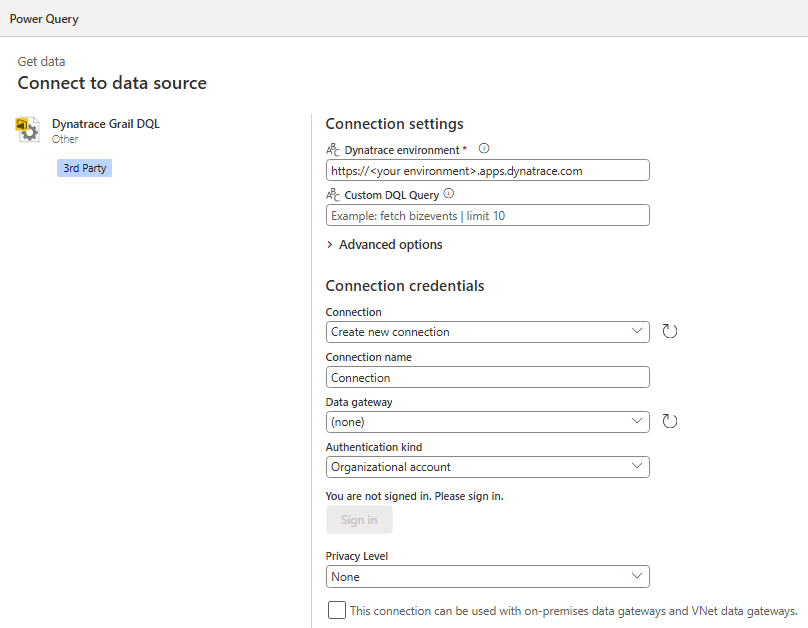Click the info icon beside Custom DQL Query
808x628 pixels.
pyautogui.click(x=449, y=194)
